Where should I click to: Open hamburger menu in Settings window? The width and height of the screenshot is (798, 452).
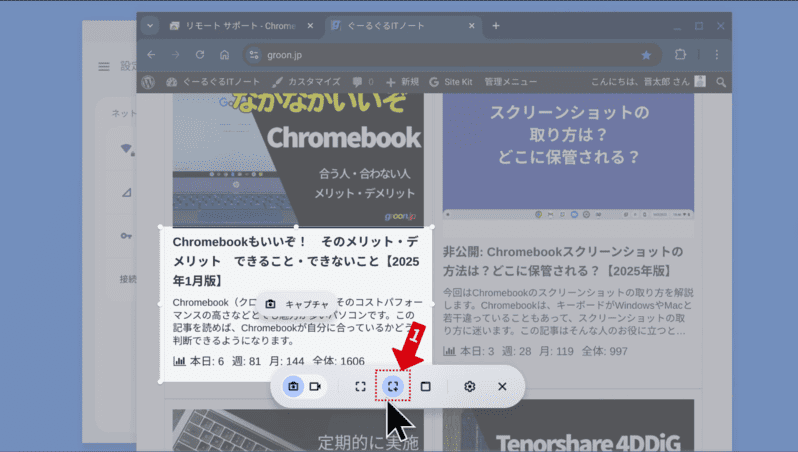(x=104, y=66)
